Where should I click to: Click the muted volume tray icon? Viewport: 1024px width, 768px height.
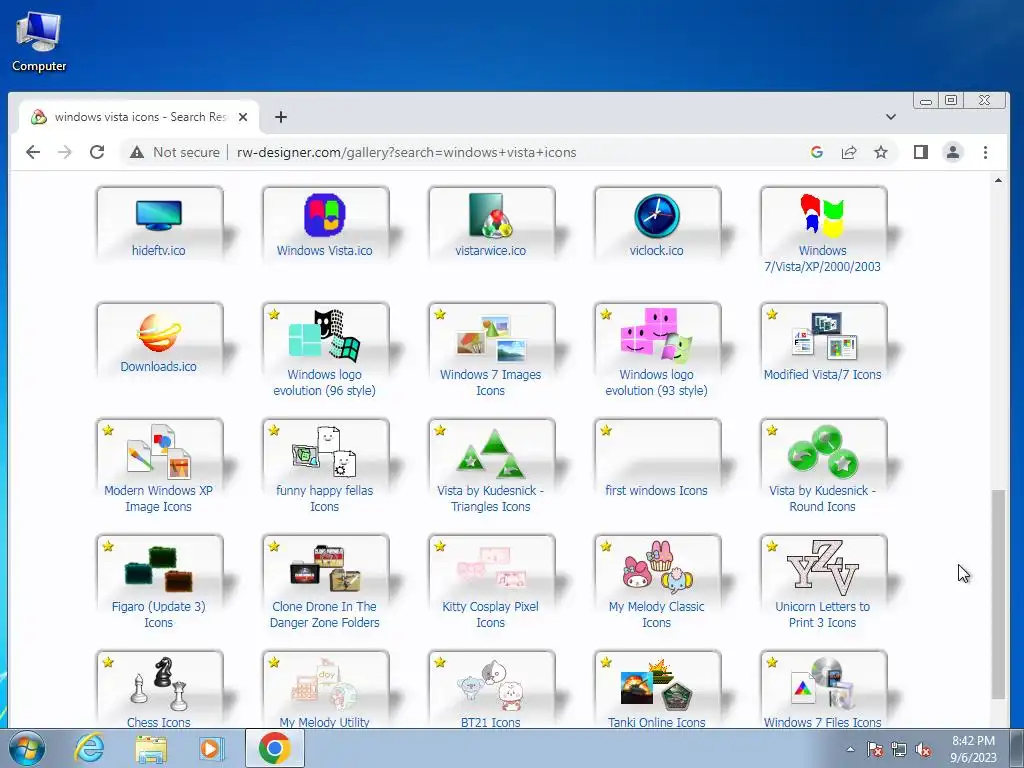(923, 750)
